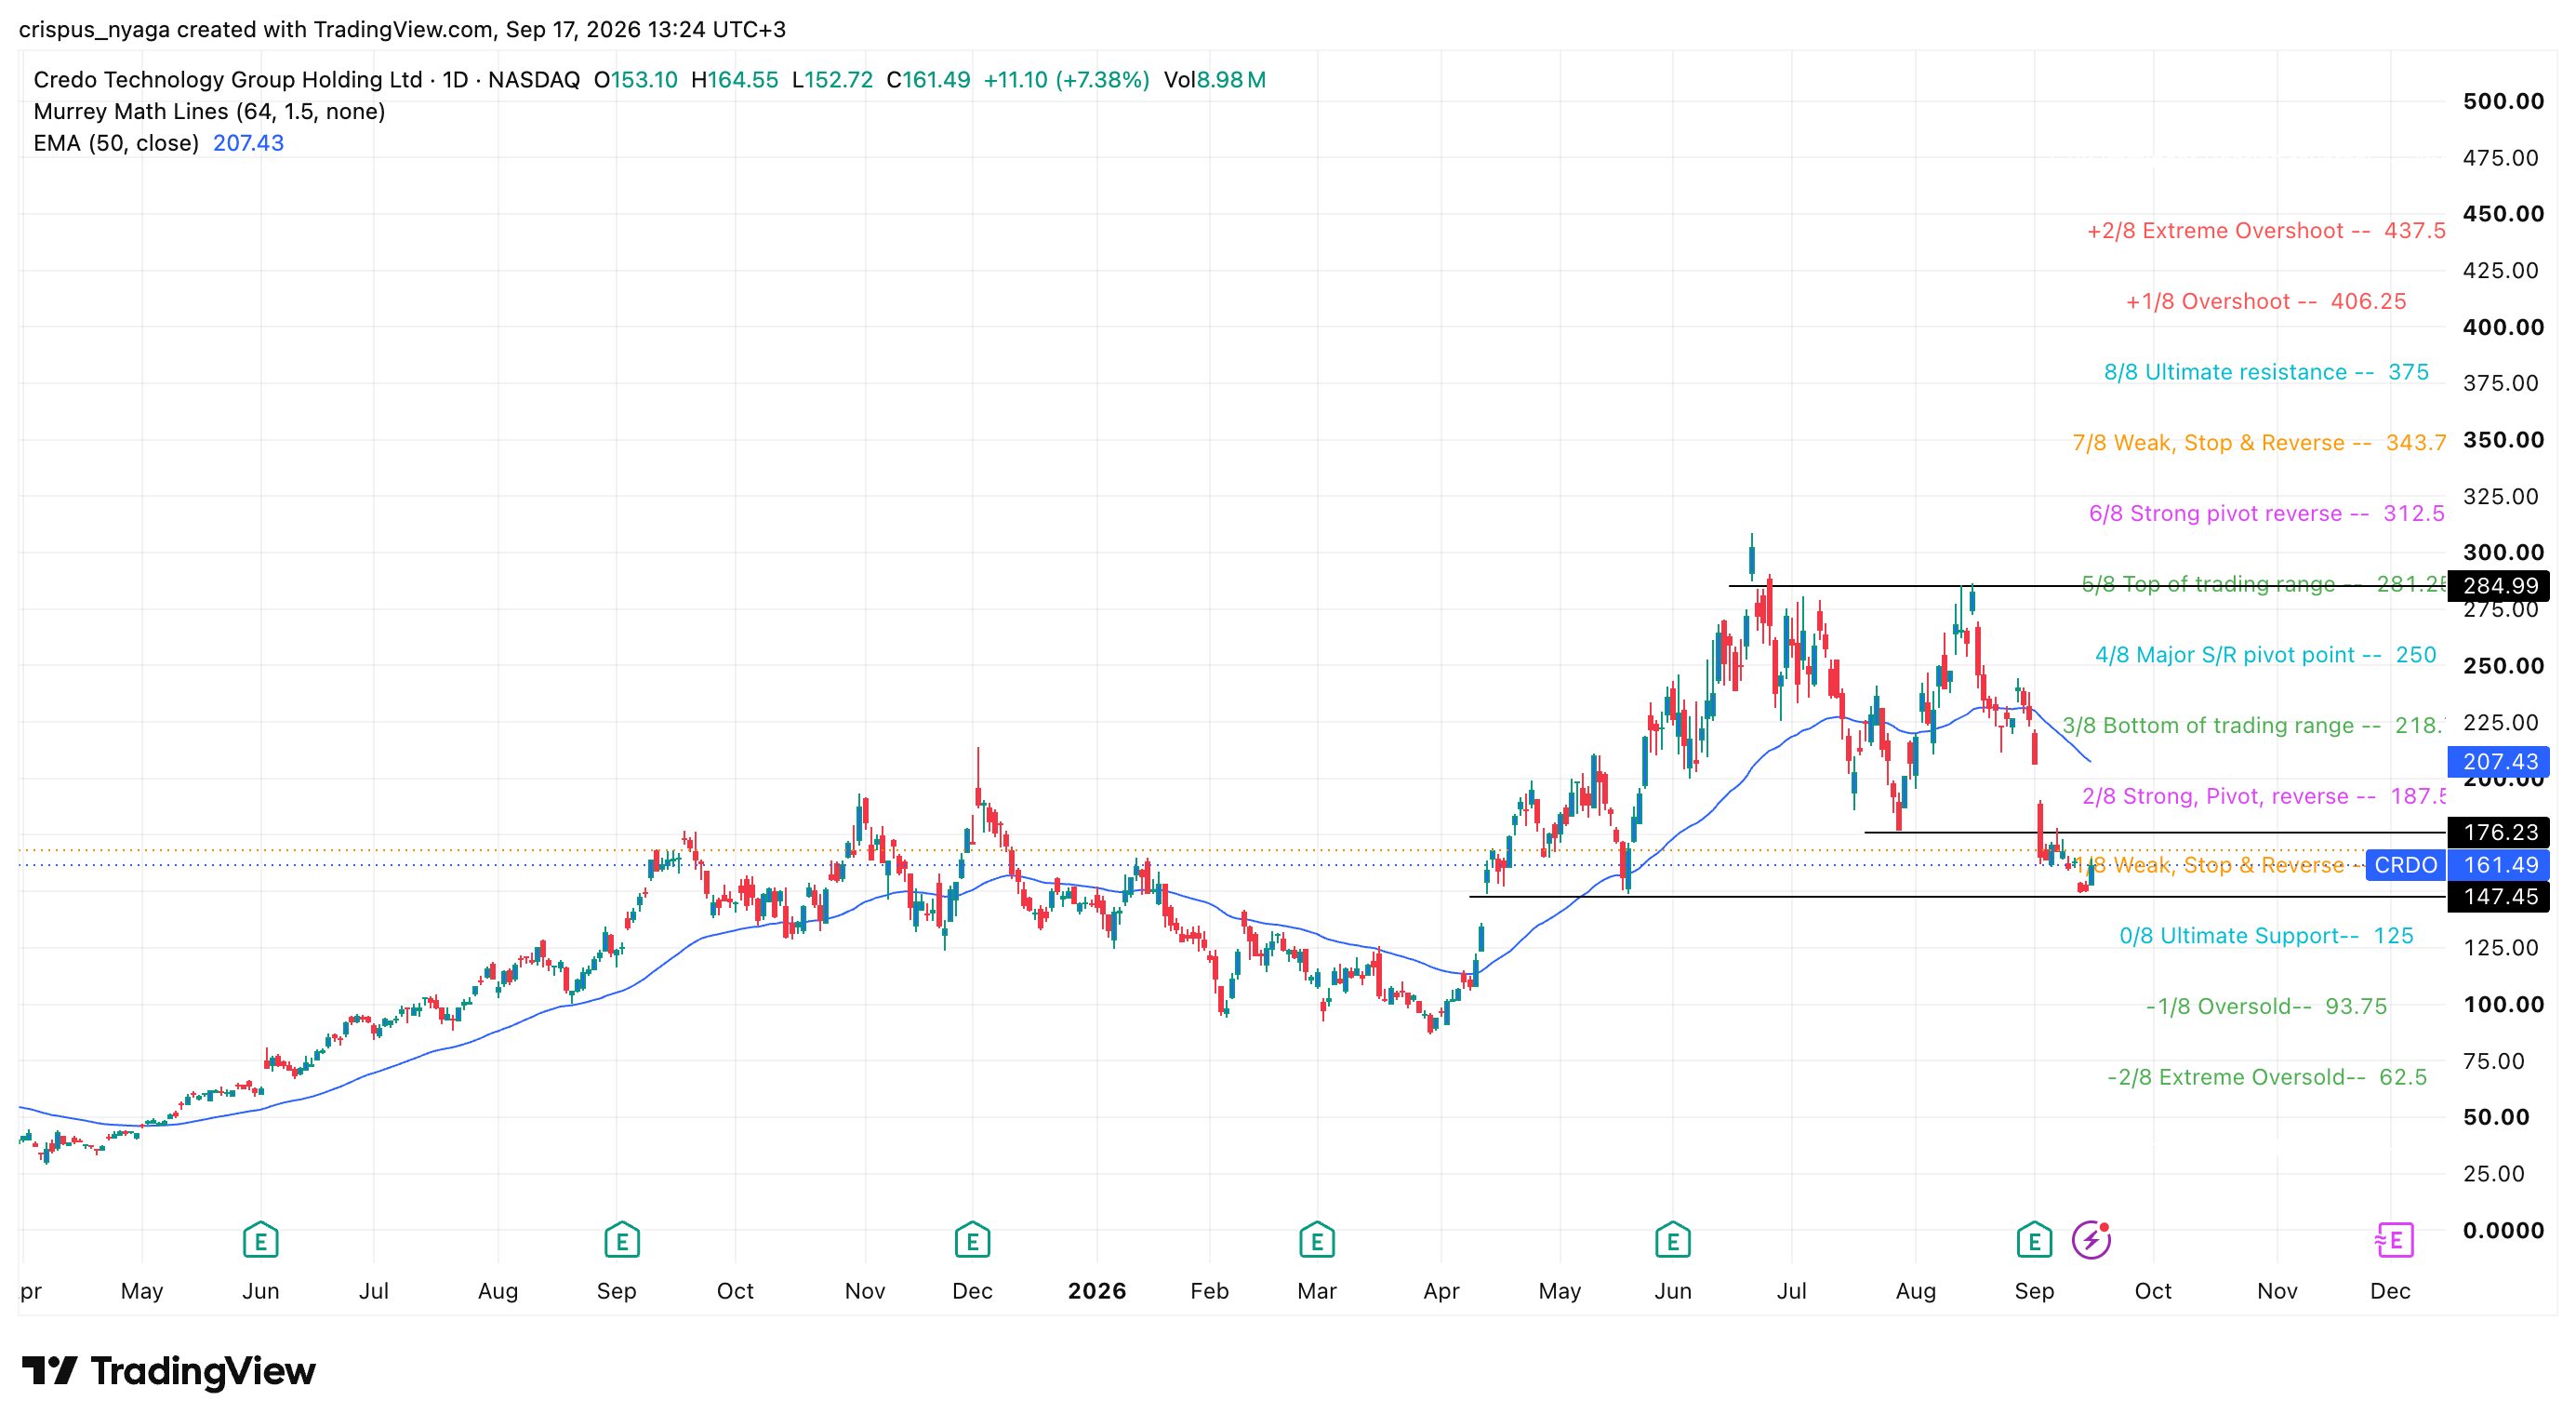Click the 2/8 Strong, Pivot, reverse label
This screenshot has height=1427, width=2576.
(2264, 797)
